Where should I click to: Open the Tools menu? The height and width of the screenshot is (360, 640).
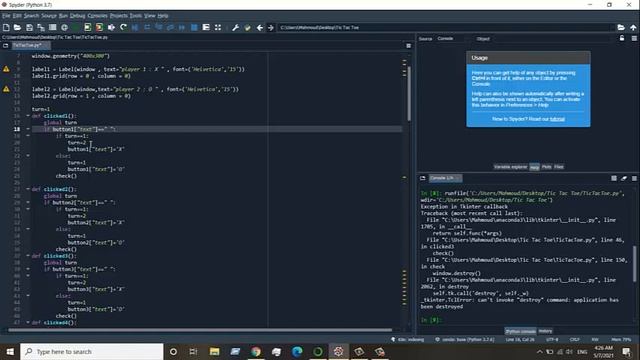136,16
